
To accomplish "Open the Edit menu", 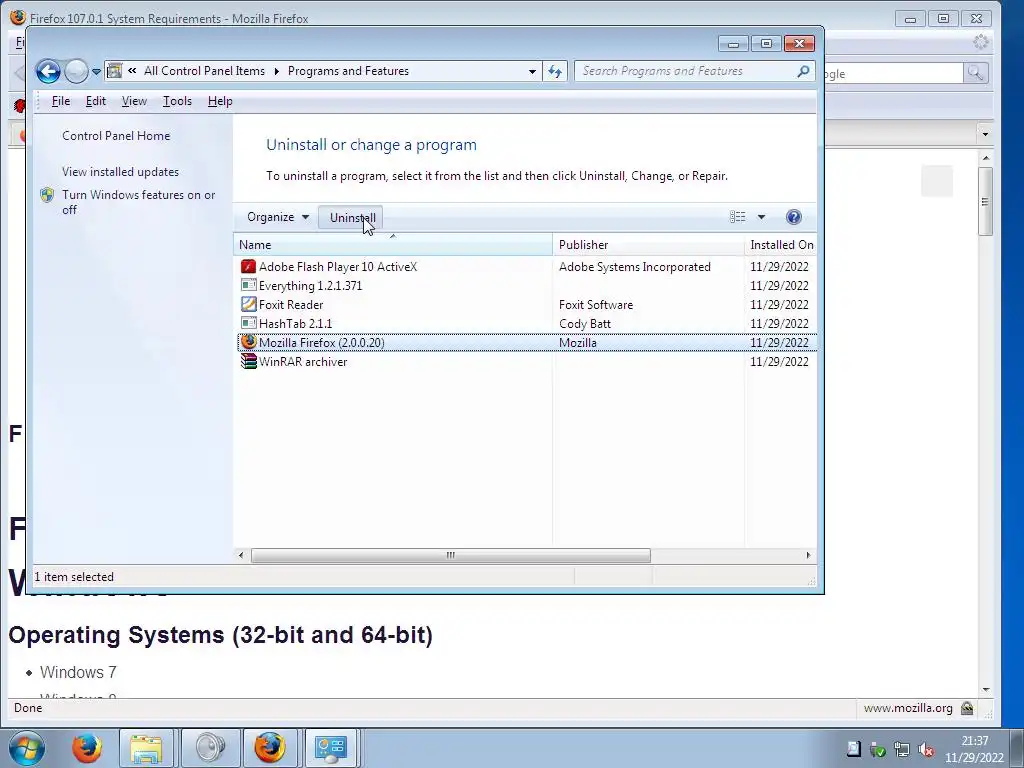I will coord(95,101).
